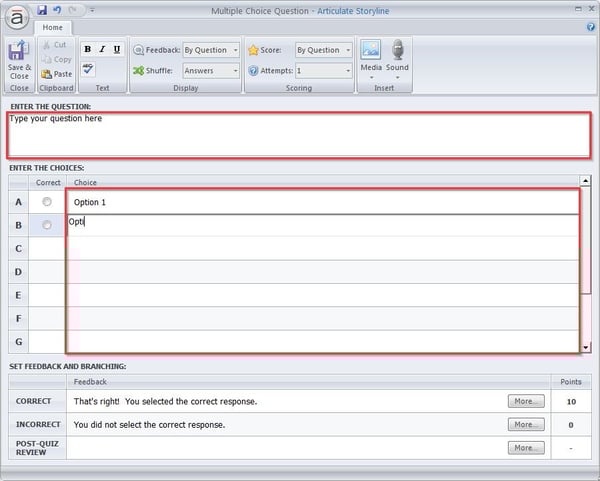Toggle Bold formatting

pyautogui.click(x=88, y=49)
